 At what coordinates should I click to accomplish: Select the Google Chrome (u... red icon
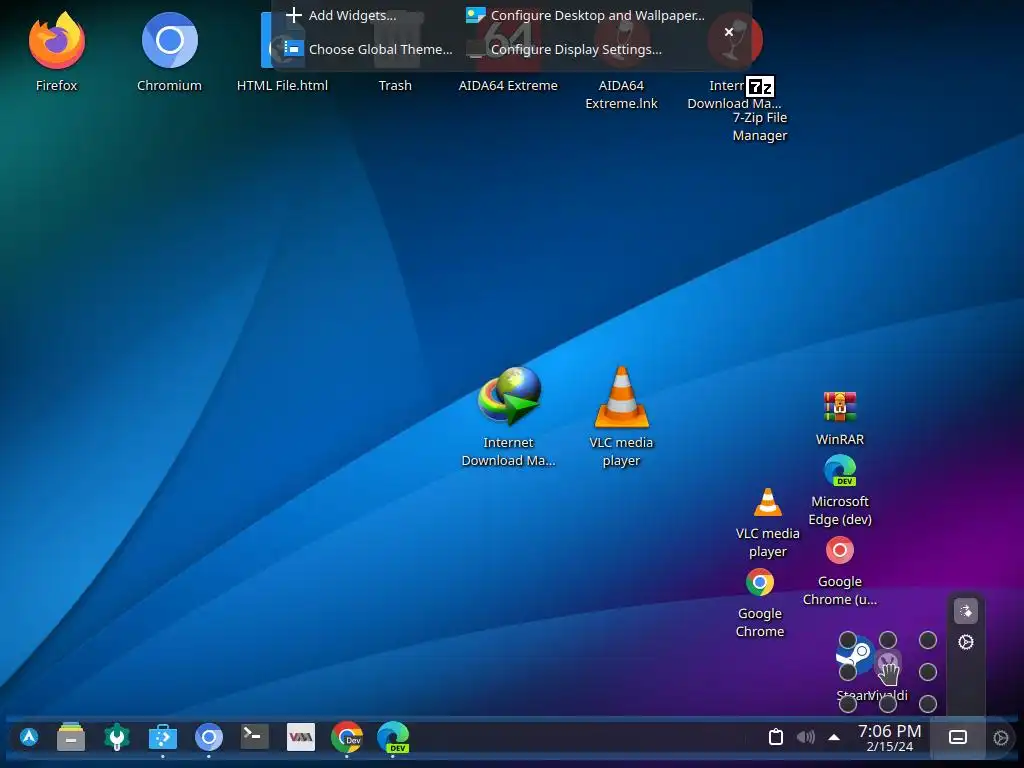840,551
